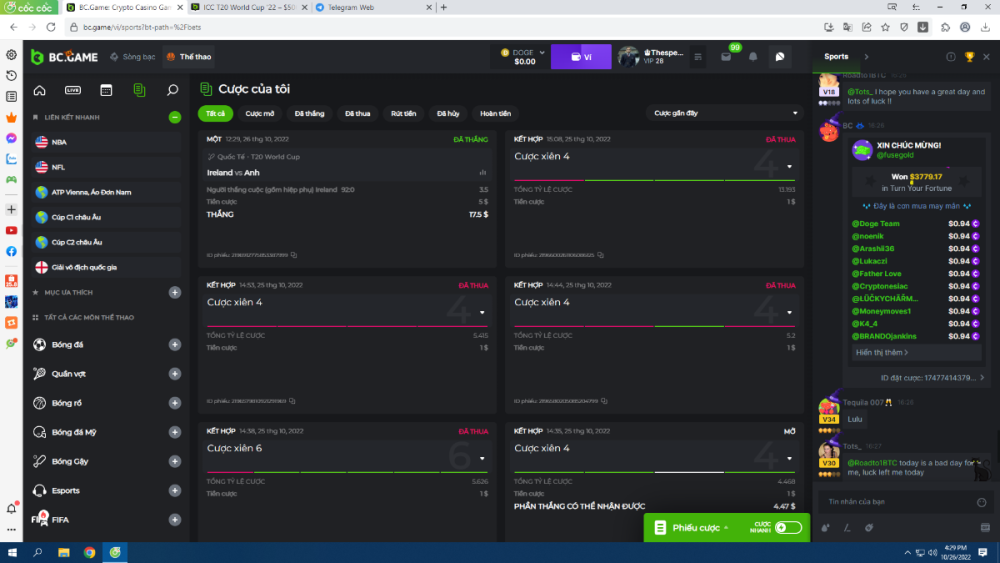Open the LIVE betting icon
The width and height of the screenshot is (1000, 563).
pos(73,90)
